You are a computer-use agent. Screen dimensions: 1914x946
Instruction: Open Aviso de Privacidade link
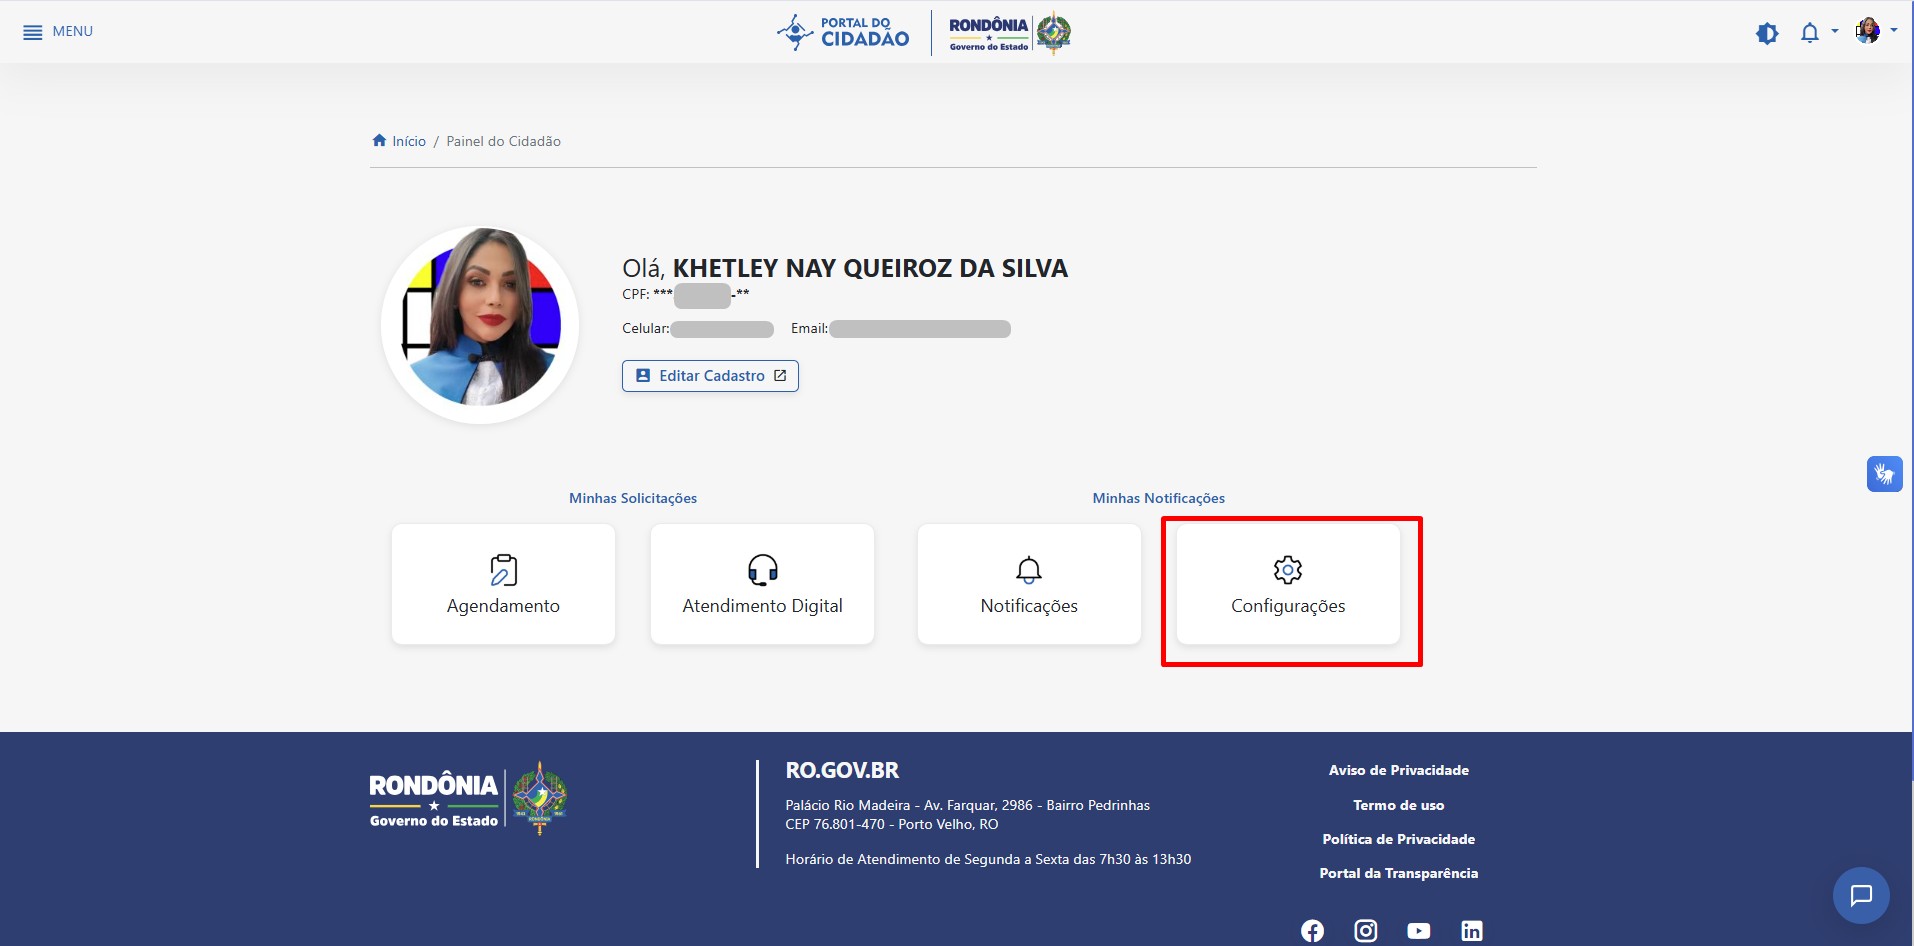1398,770
